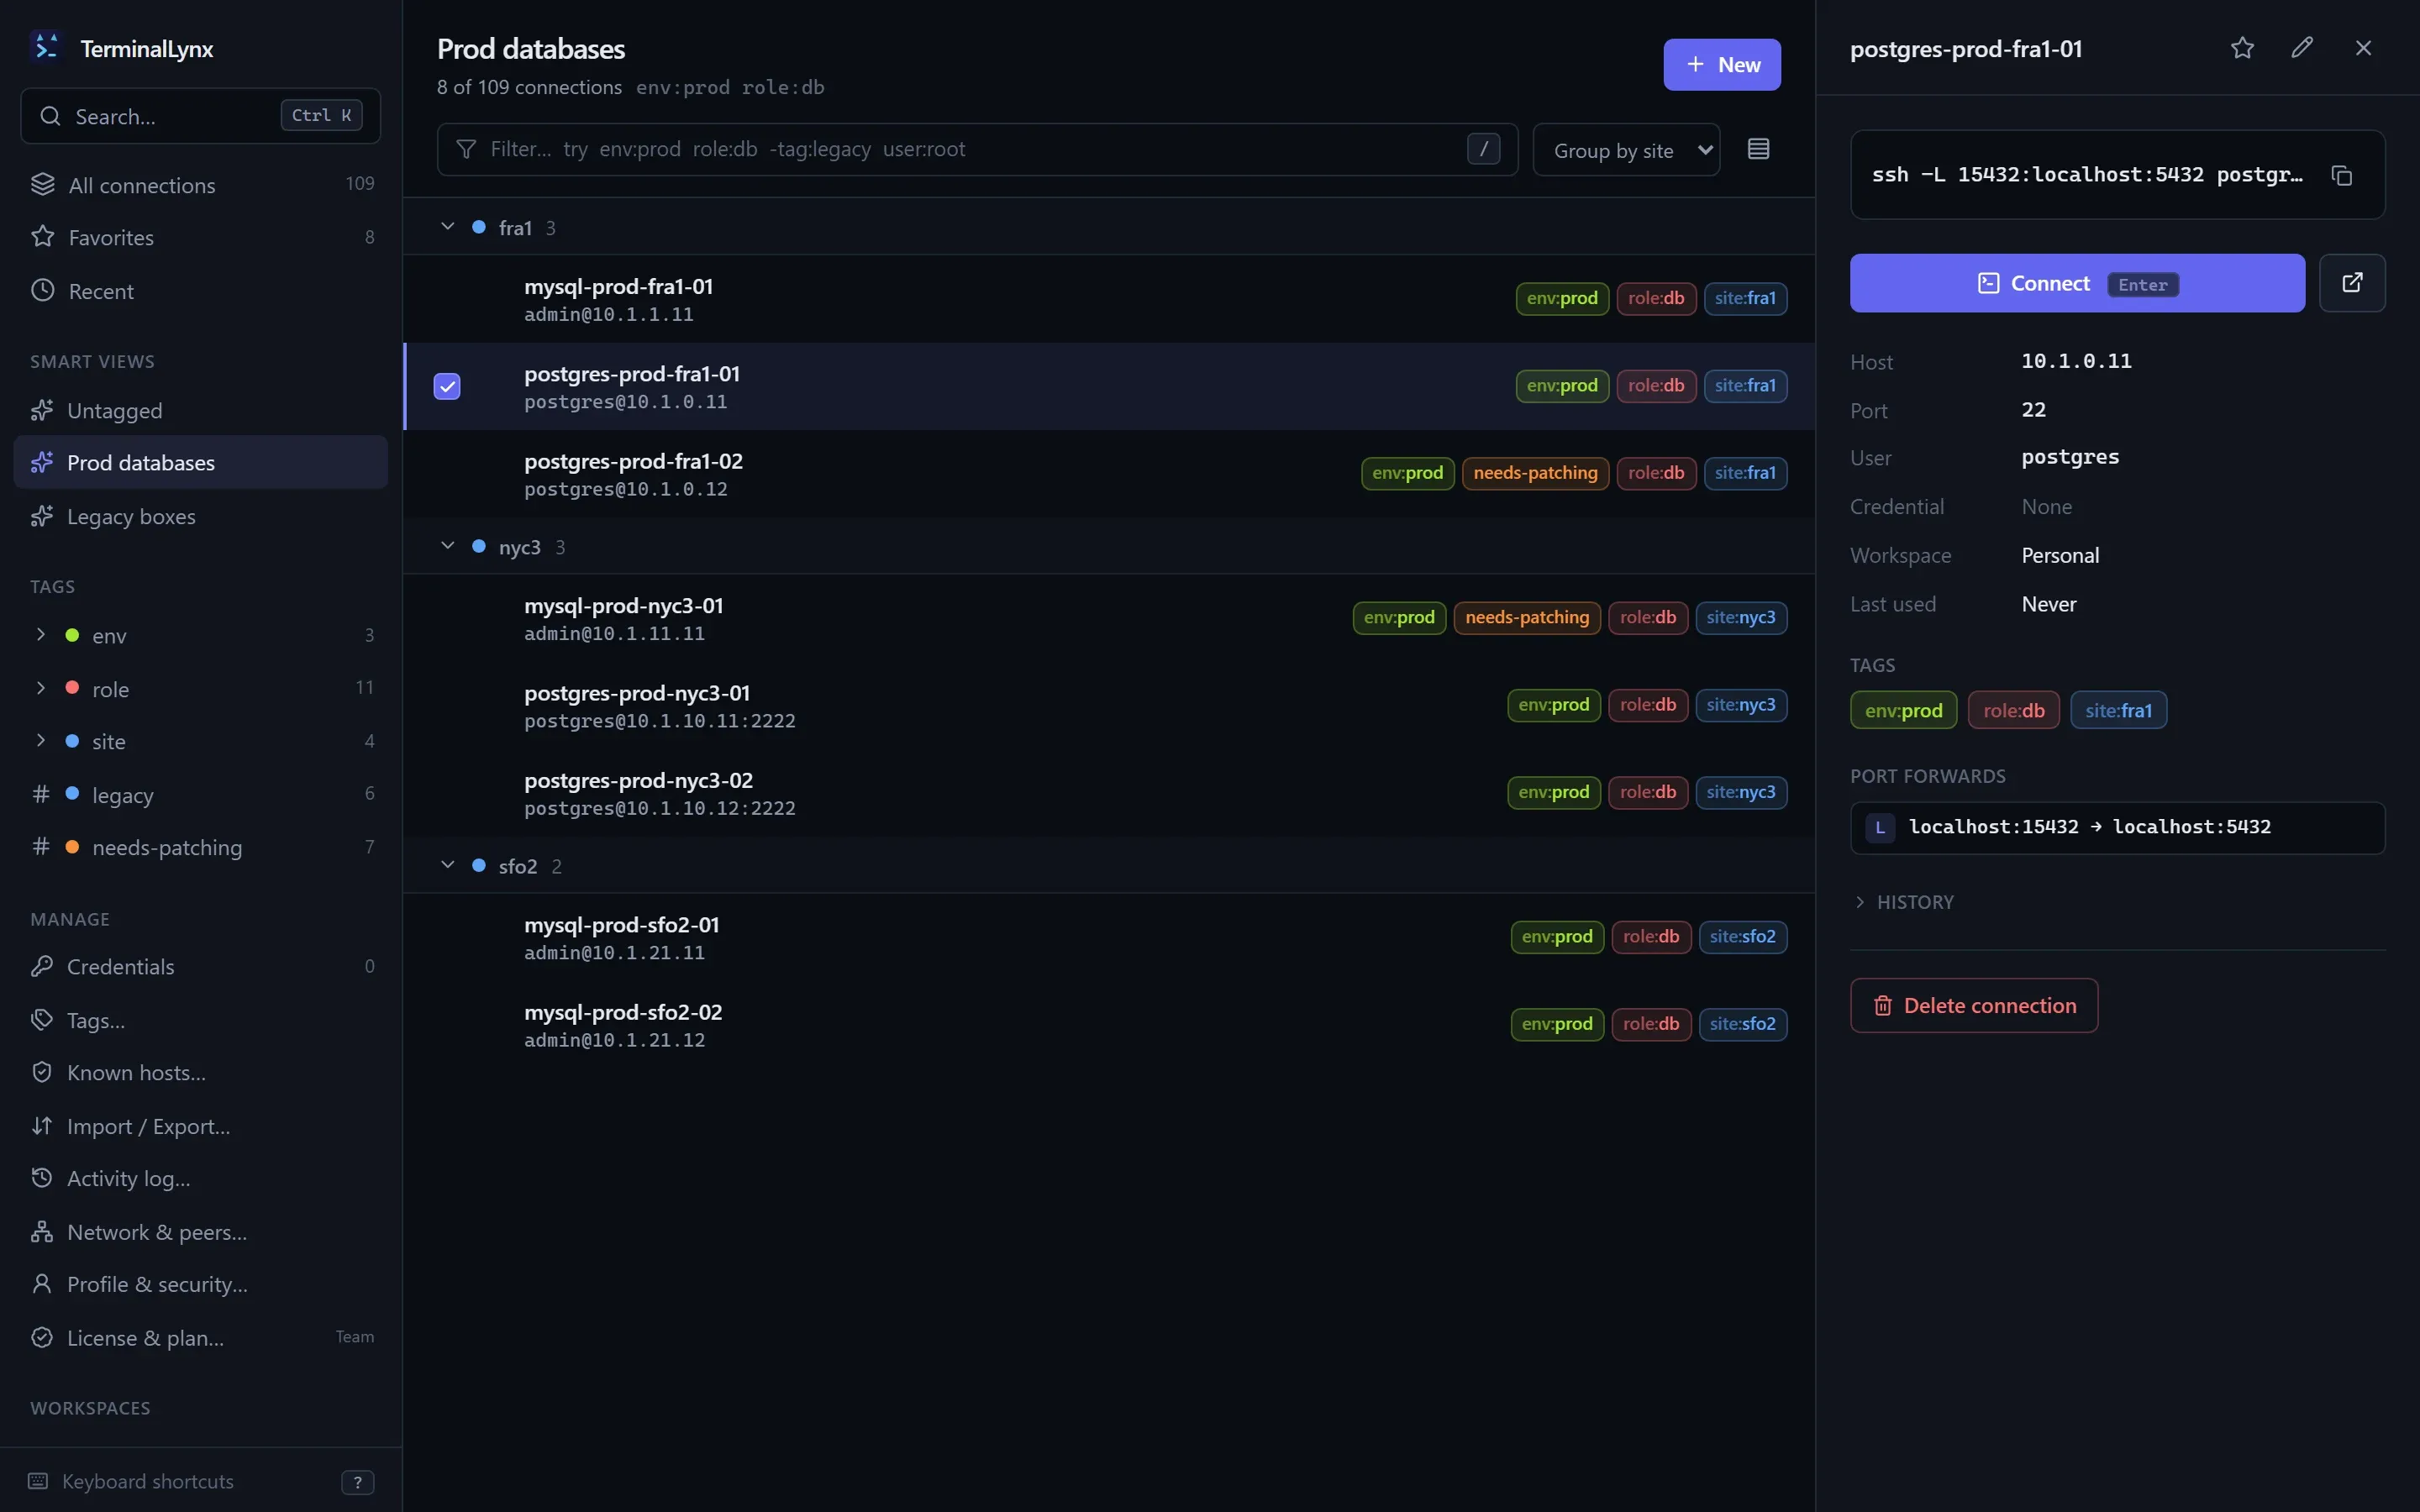Edit connection using the pencil icon
2420x1512 pixels.
2302,48
